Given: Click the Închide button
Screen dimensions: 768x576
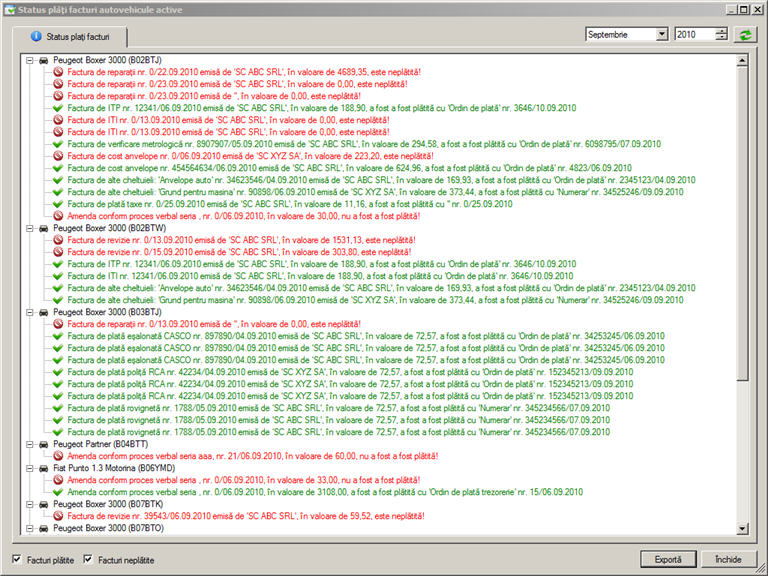Looking at the screenshot, I should point(728,559).
